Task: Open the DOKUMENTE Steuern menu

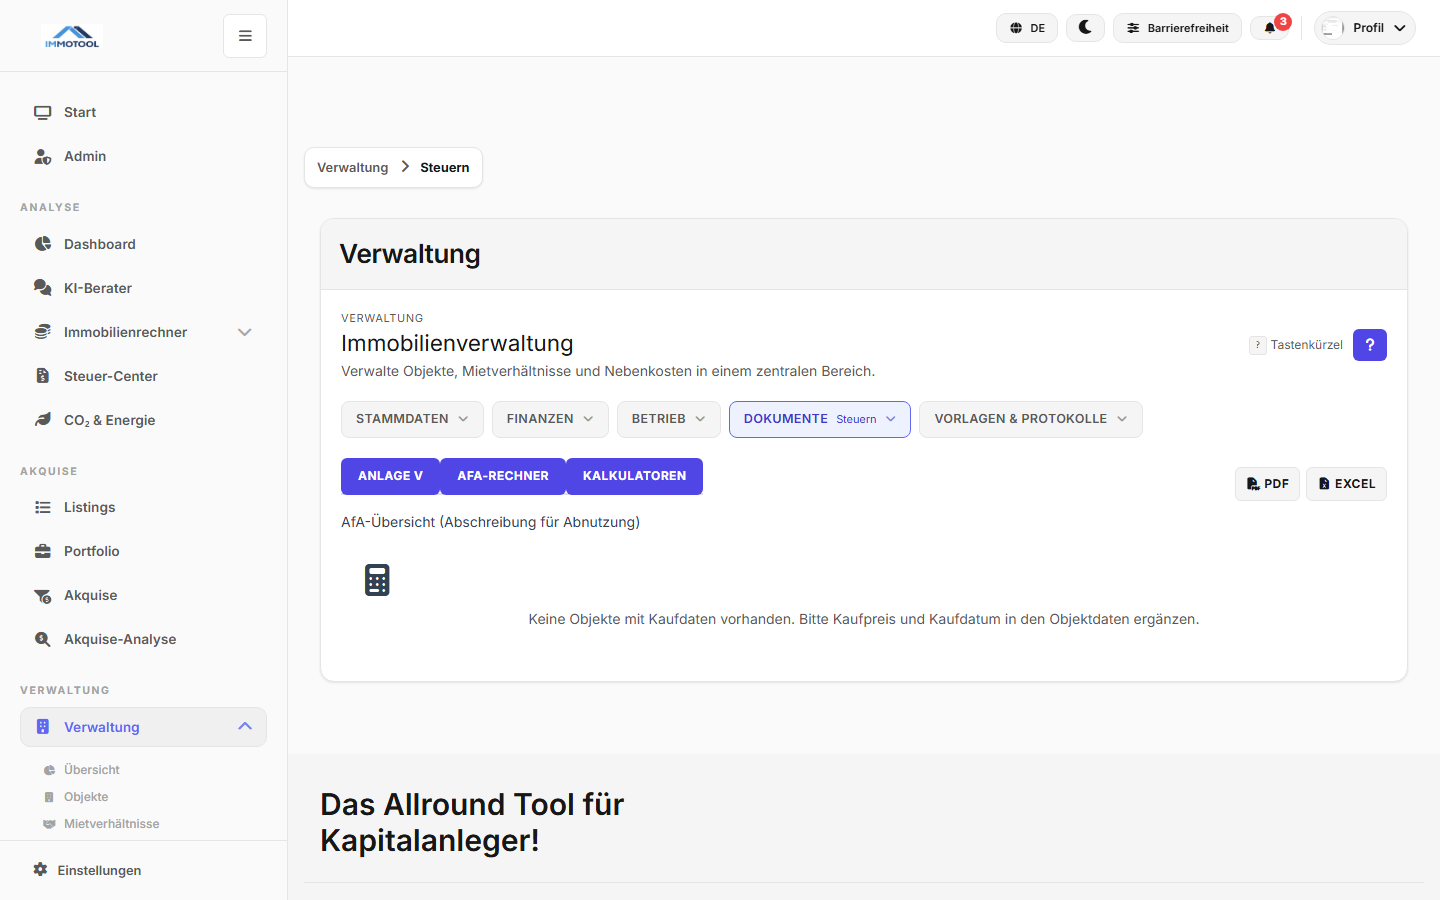Action: coord(819,419)
